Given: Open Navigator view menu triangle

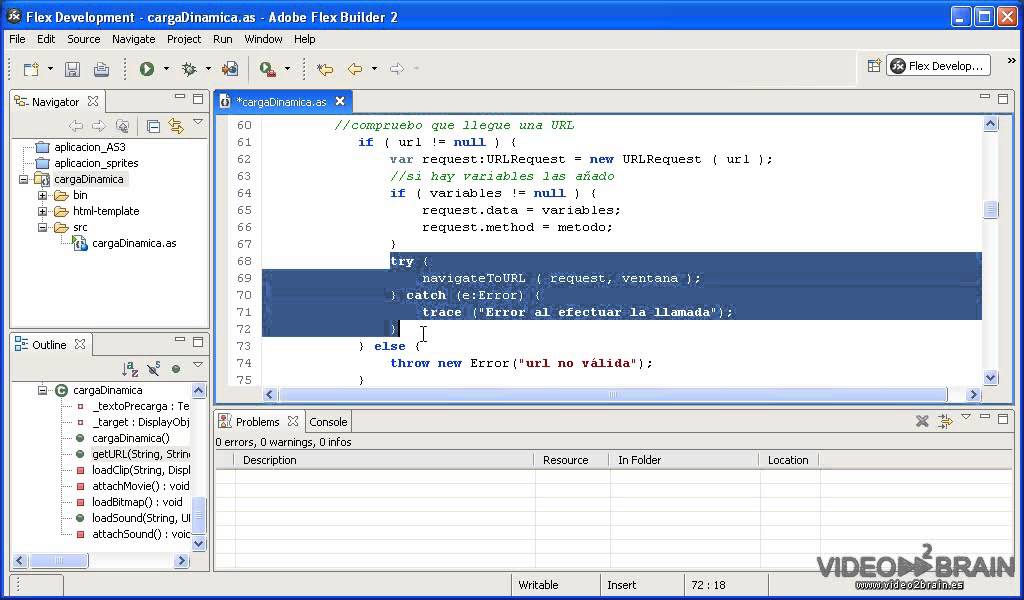Looking at the screenshot, I should 198,122.
